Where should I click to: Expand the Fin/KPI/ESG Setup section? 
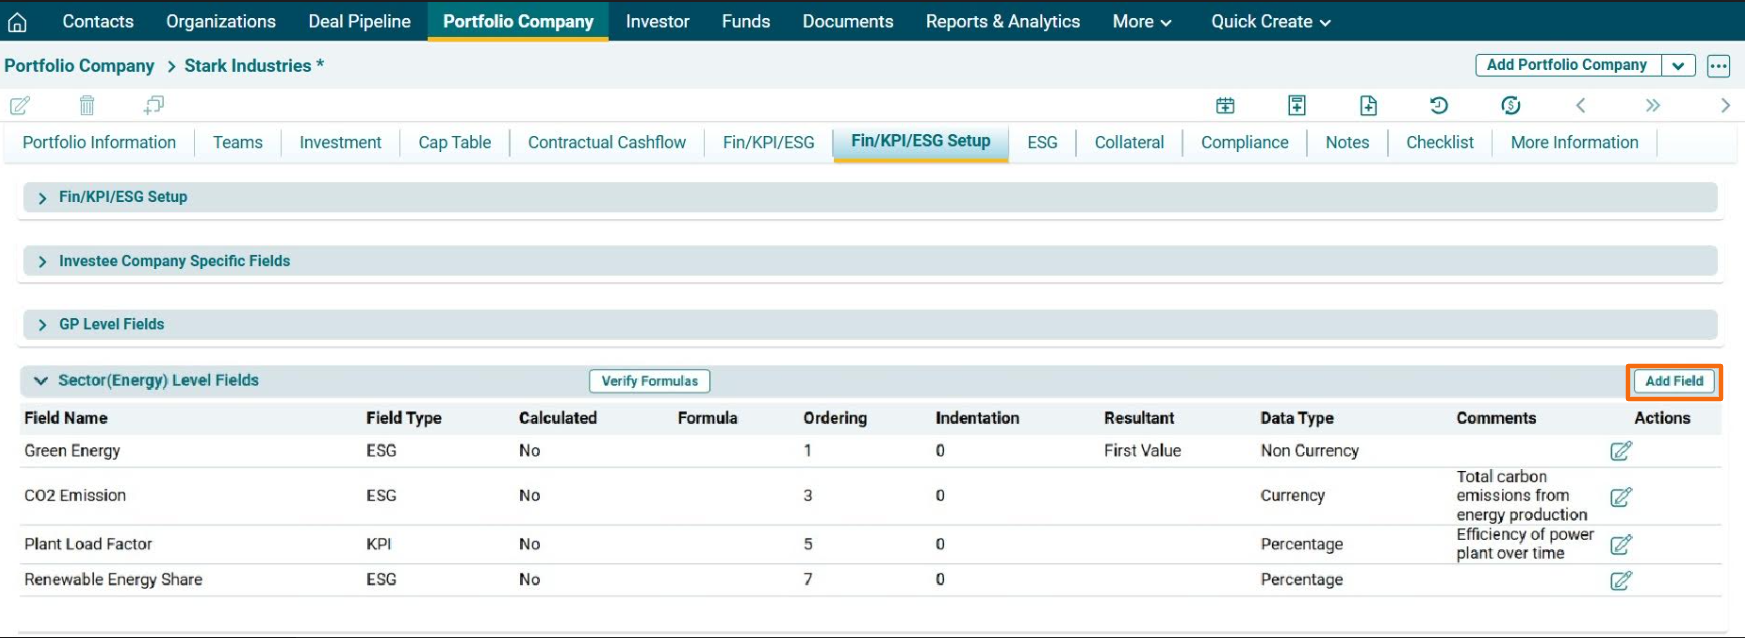pyautogui.click(x=42, y=198)
